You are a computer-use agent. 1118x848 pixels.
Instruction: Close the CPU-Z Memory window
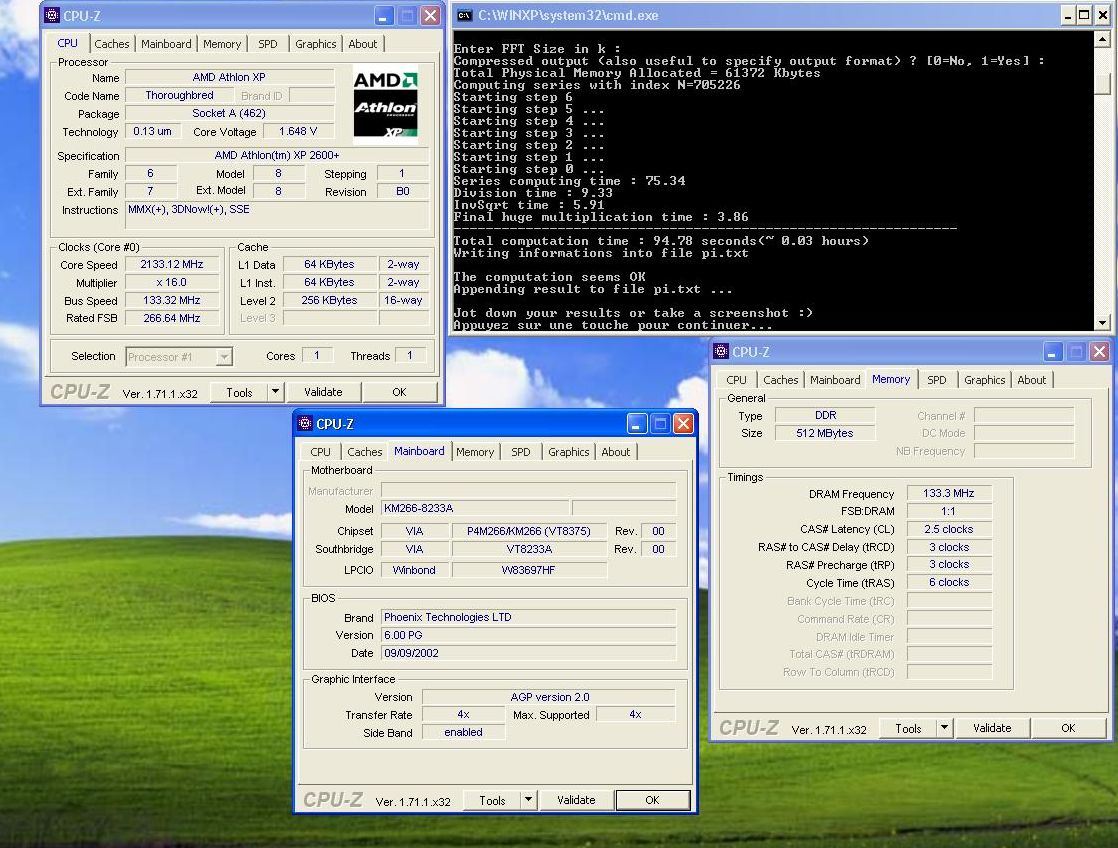(1099, 352)
